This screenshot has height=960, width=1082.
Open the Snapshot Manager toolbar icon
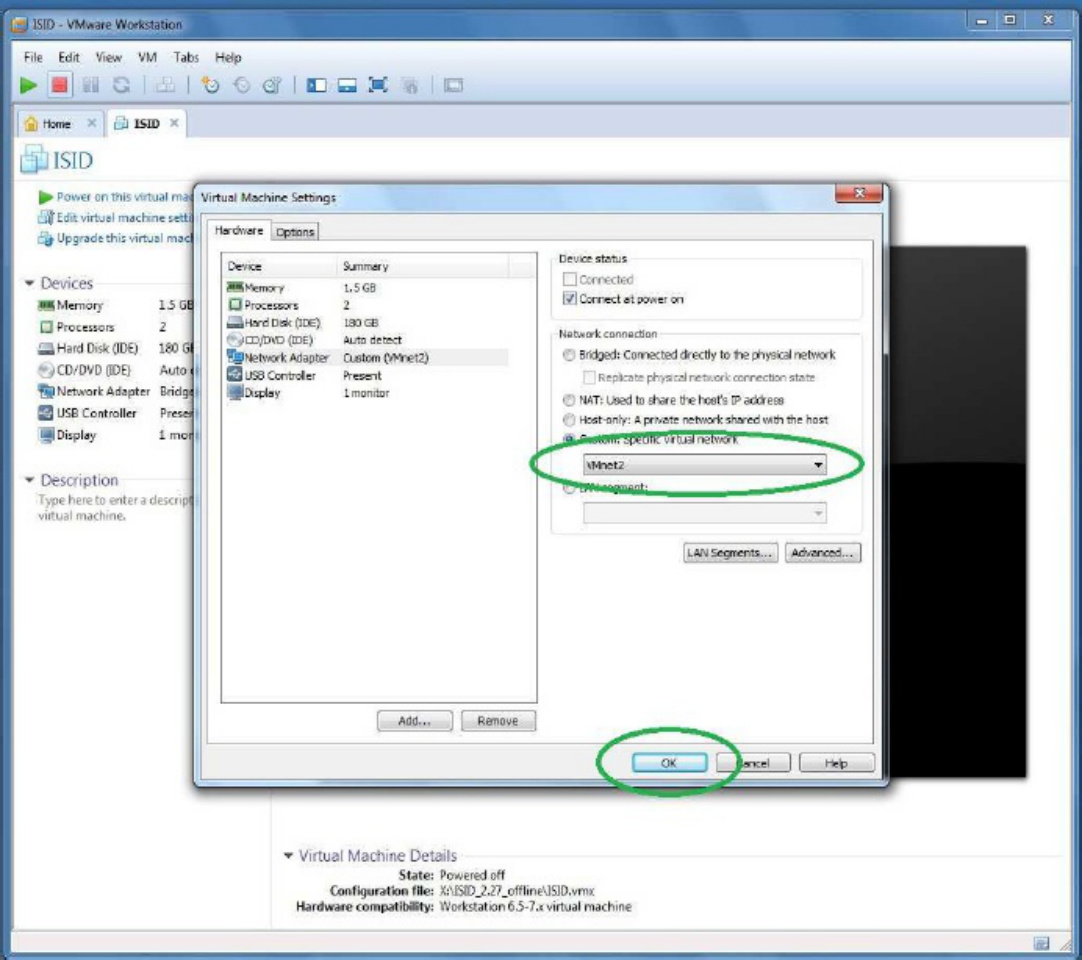point(272,86)
